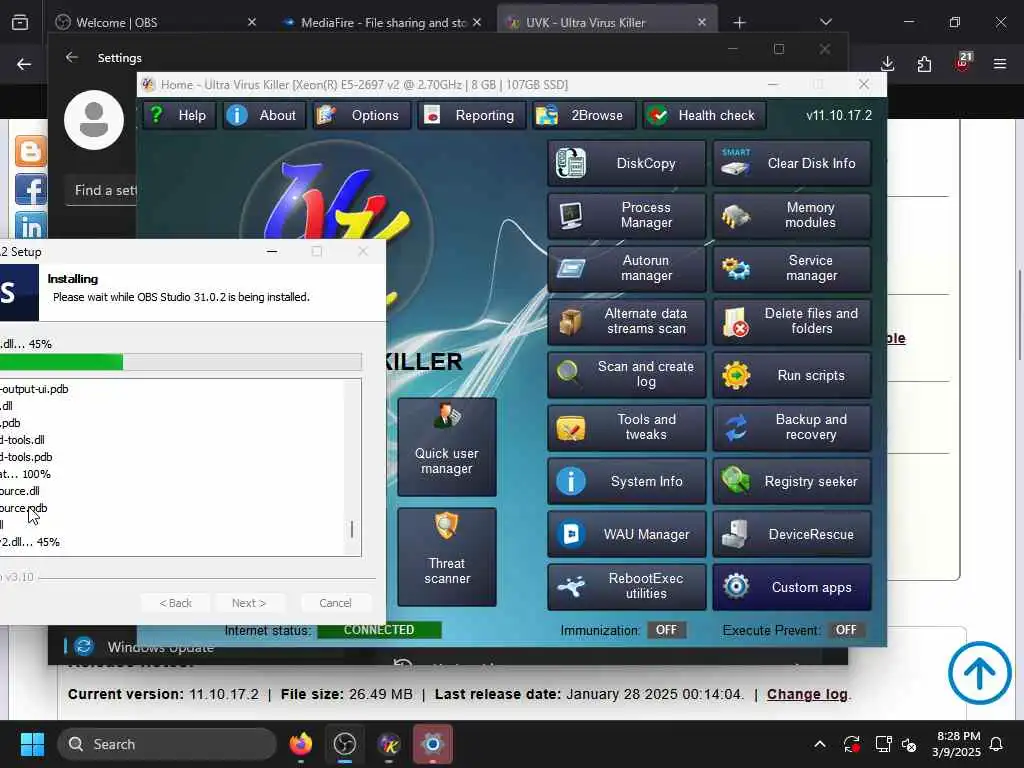This screenshot has width=1024, height=768.
Task: Open UVK Help menu
Action: [179, 116]
